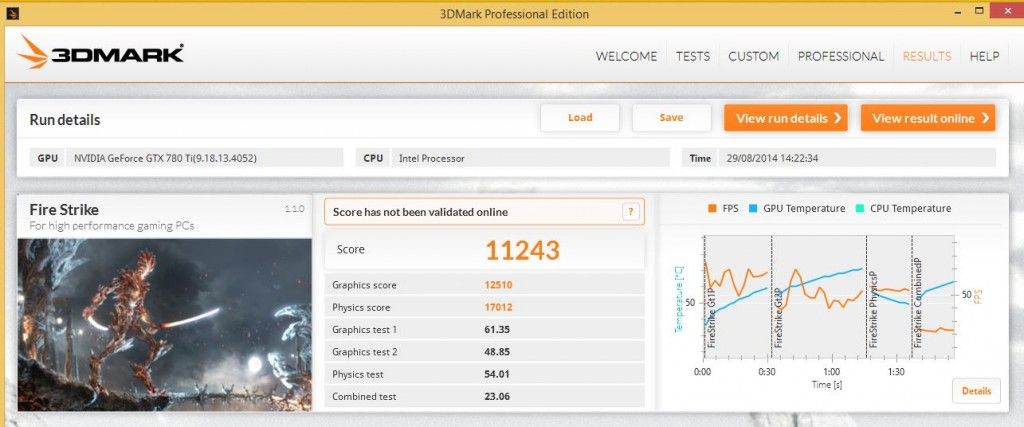Open View run details
The width and height of the screenshot is (1024, 427).
[786, 118]
